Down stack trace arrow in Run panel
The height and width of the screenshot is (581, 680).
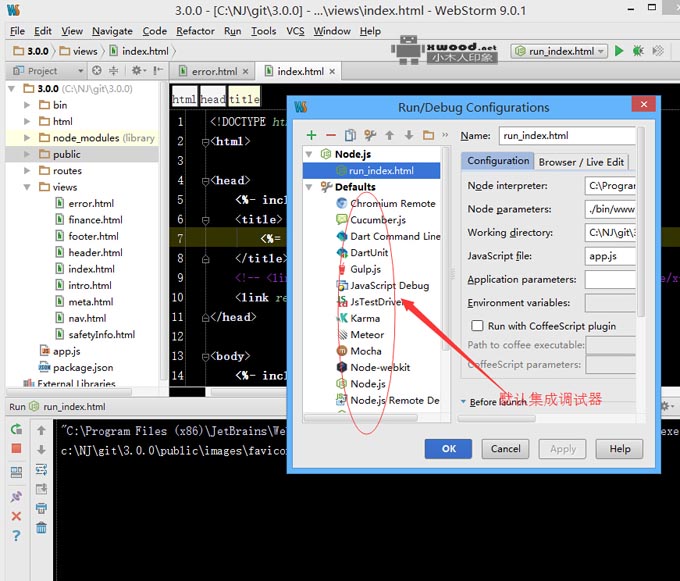[41, 449]
